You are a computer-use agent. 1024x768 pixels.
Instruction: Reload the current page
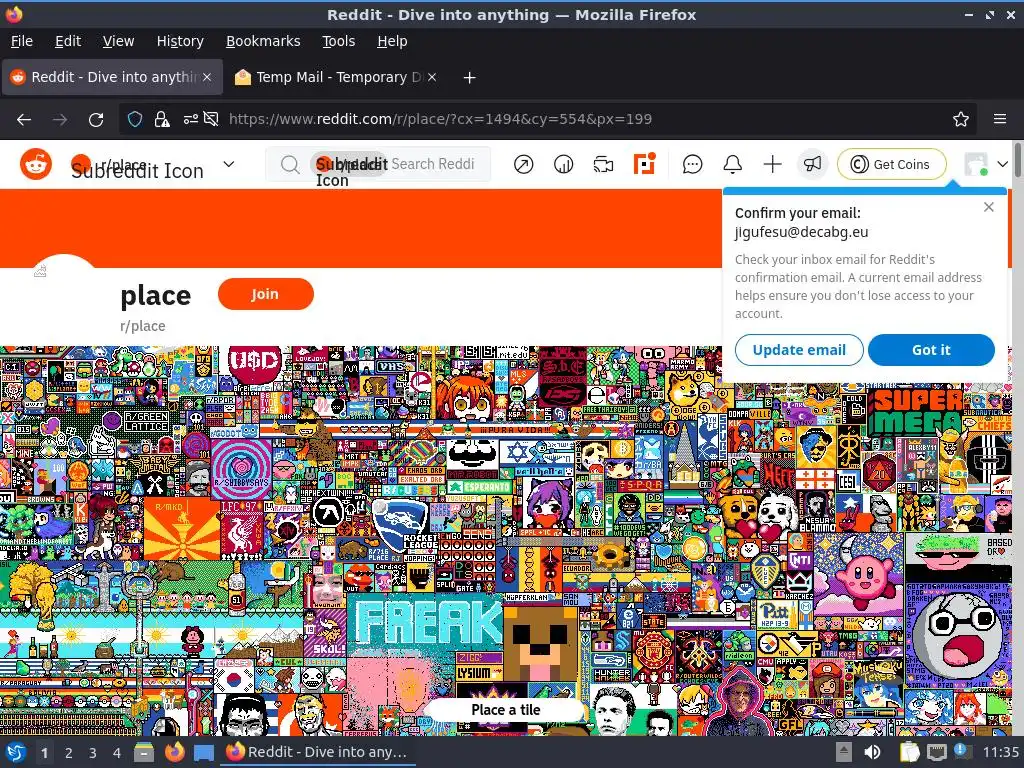pos(96,120)
